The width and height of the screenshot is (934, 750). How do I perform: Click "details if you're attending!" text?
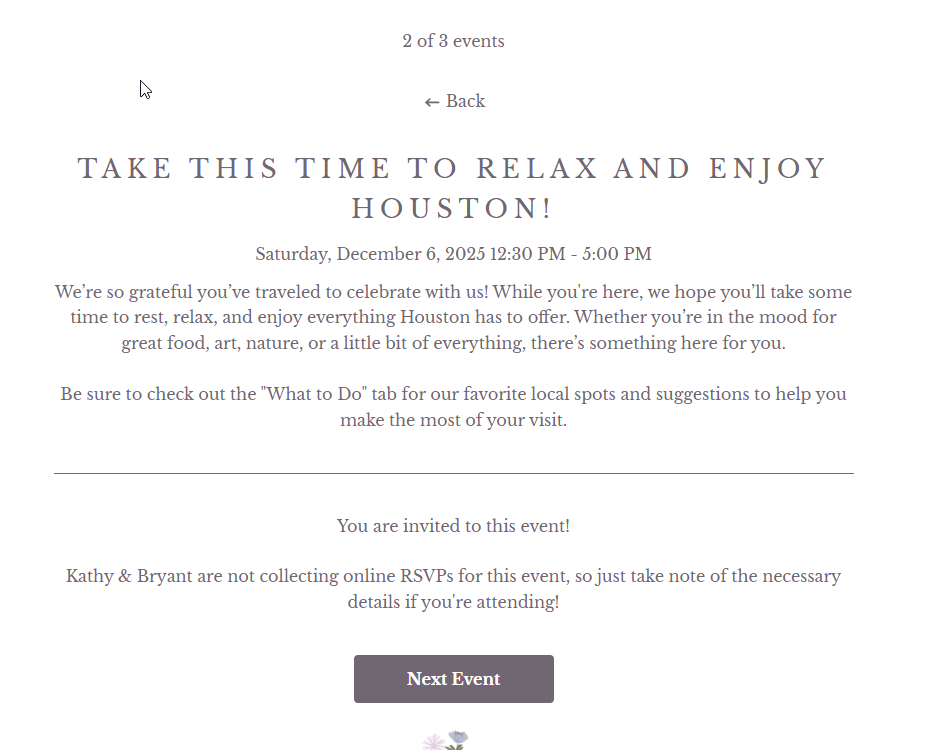point(453,602)
